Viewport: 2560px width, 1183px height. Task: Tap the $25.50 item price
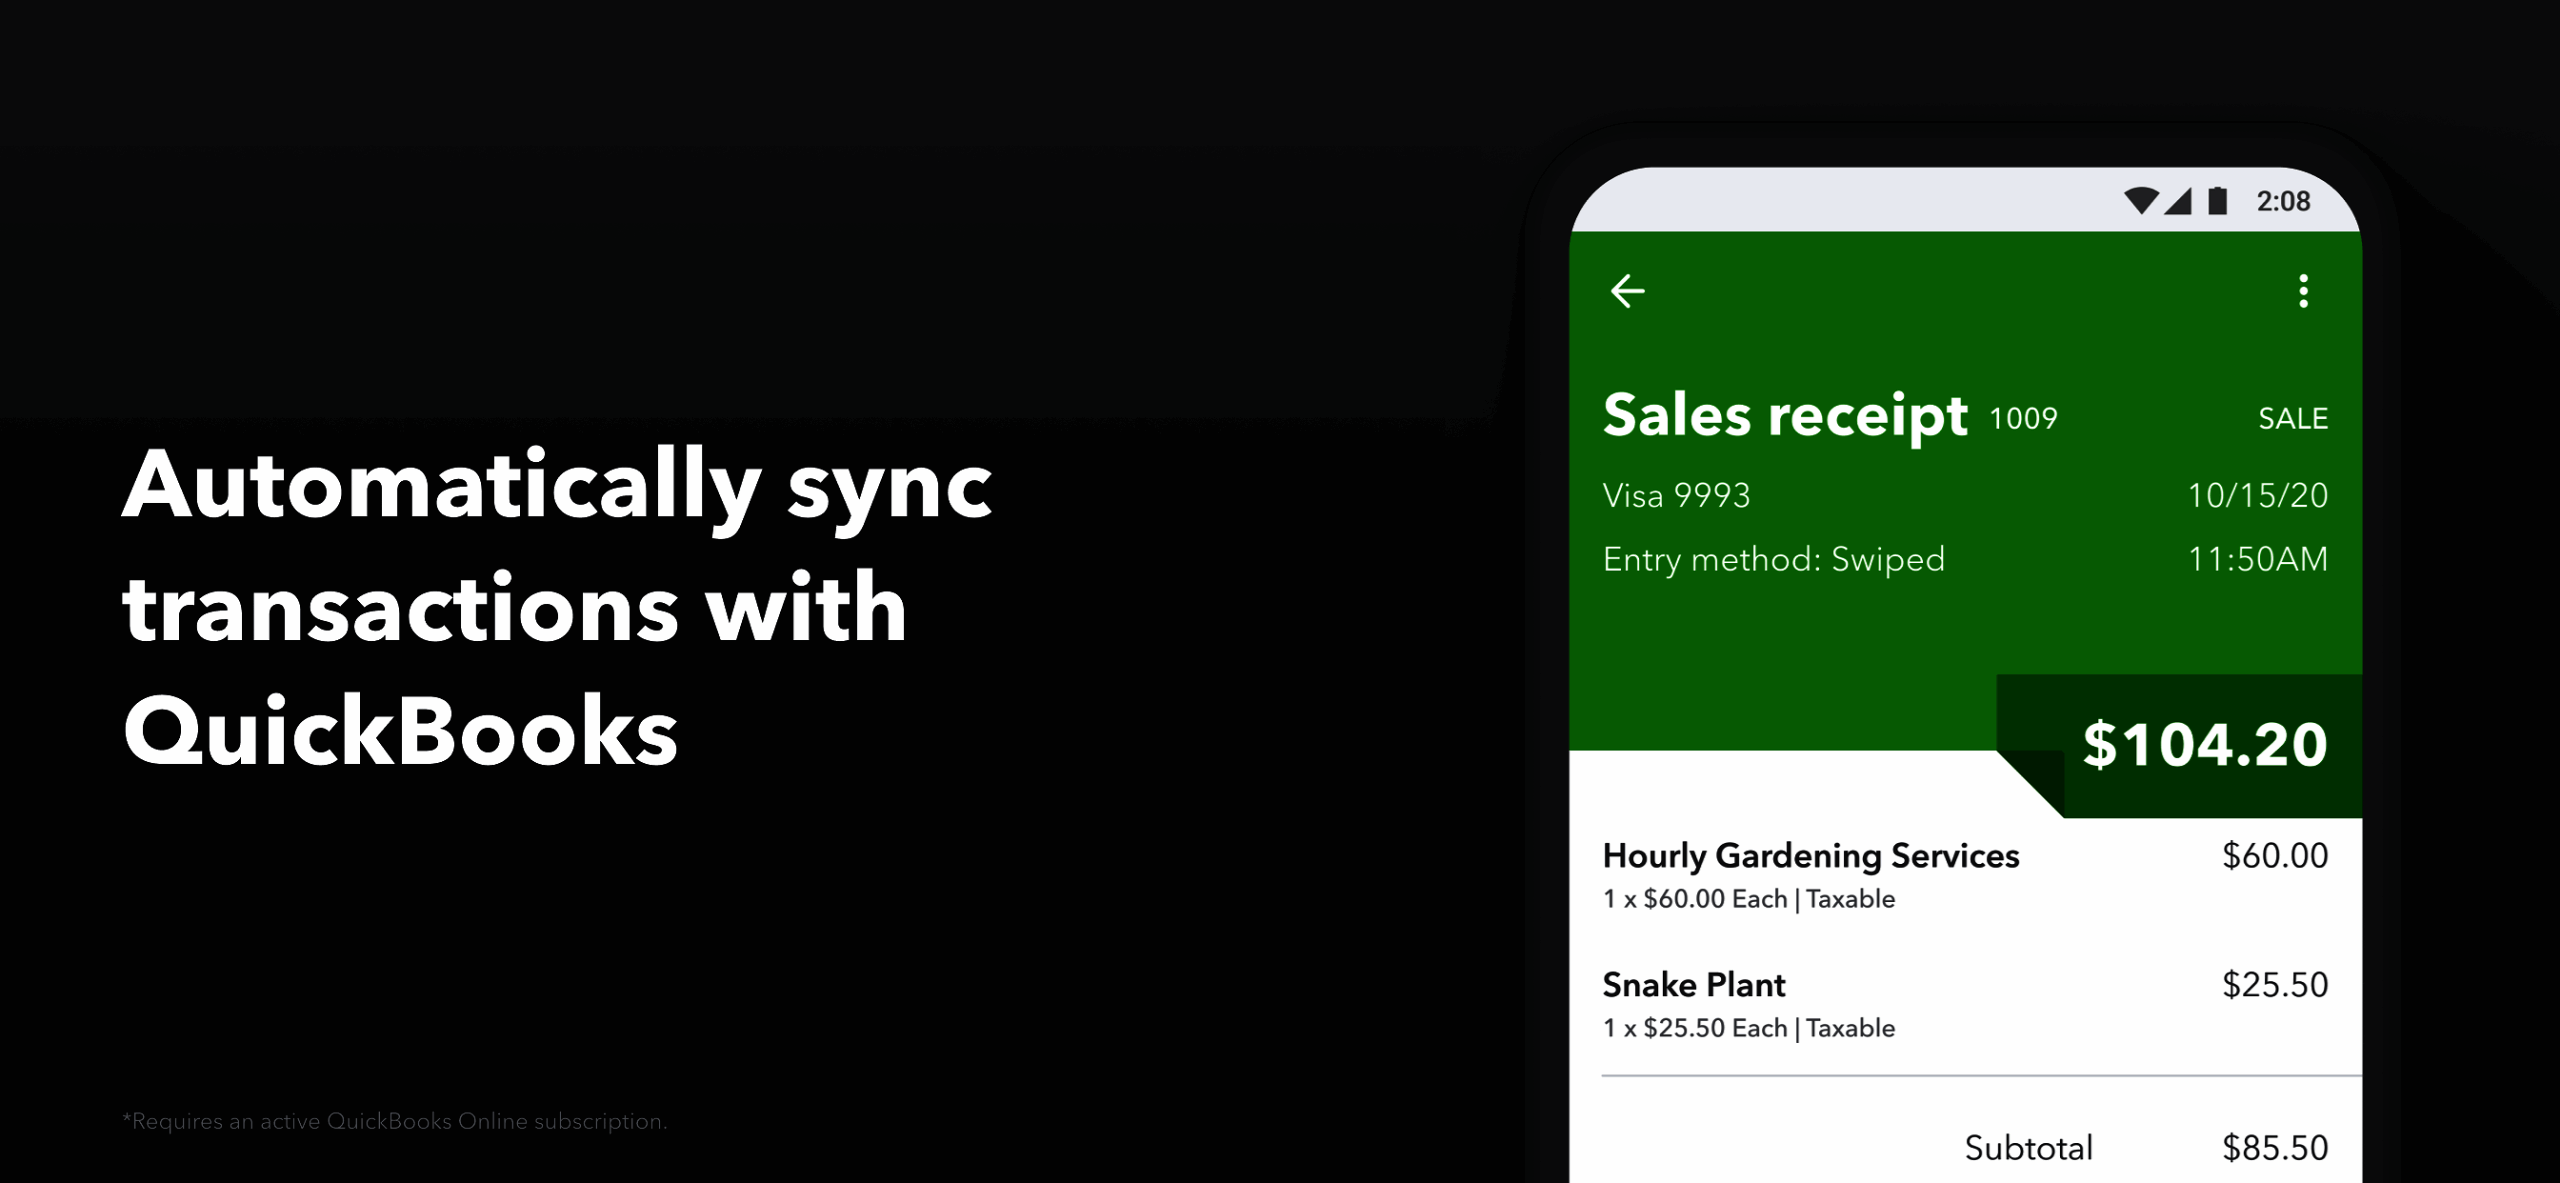2274,985
